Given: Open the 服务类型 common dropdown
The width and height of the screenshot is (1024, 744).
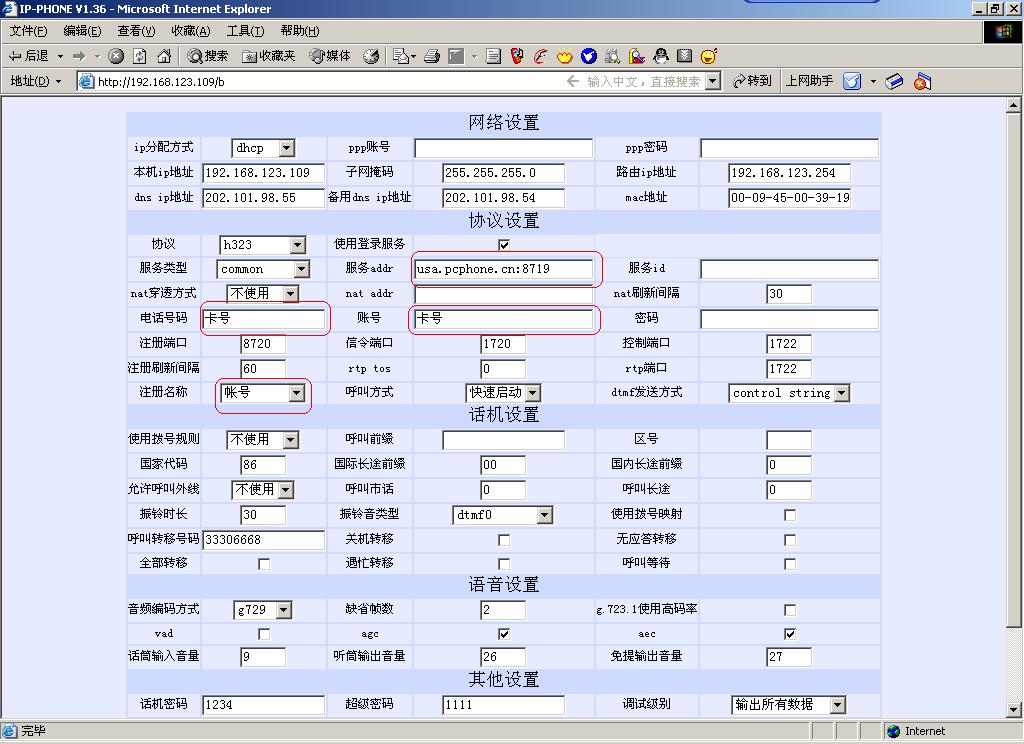Looking at the screenshot, I should [x=263, y=269].
